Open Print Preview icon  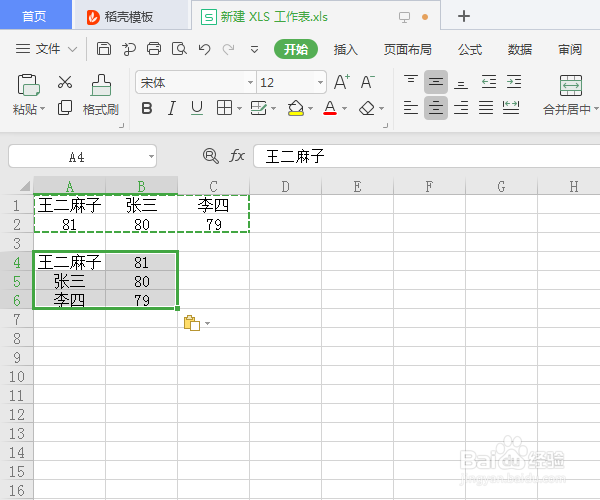click(x=179, y=49)
